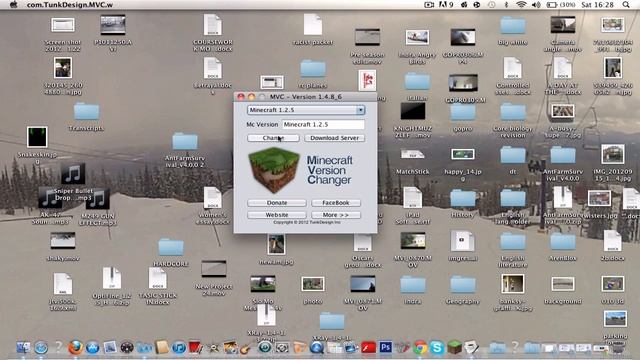Open the Apple menu
The image size is (640, 360).
[x=13, y=4]
